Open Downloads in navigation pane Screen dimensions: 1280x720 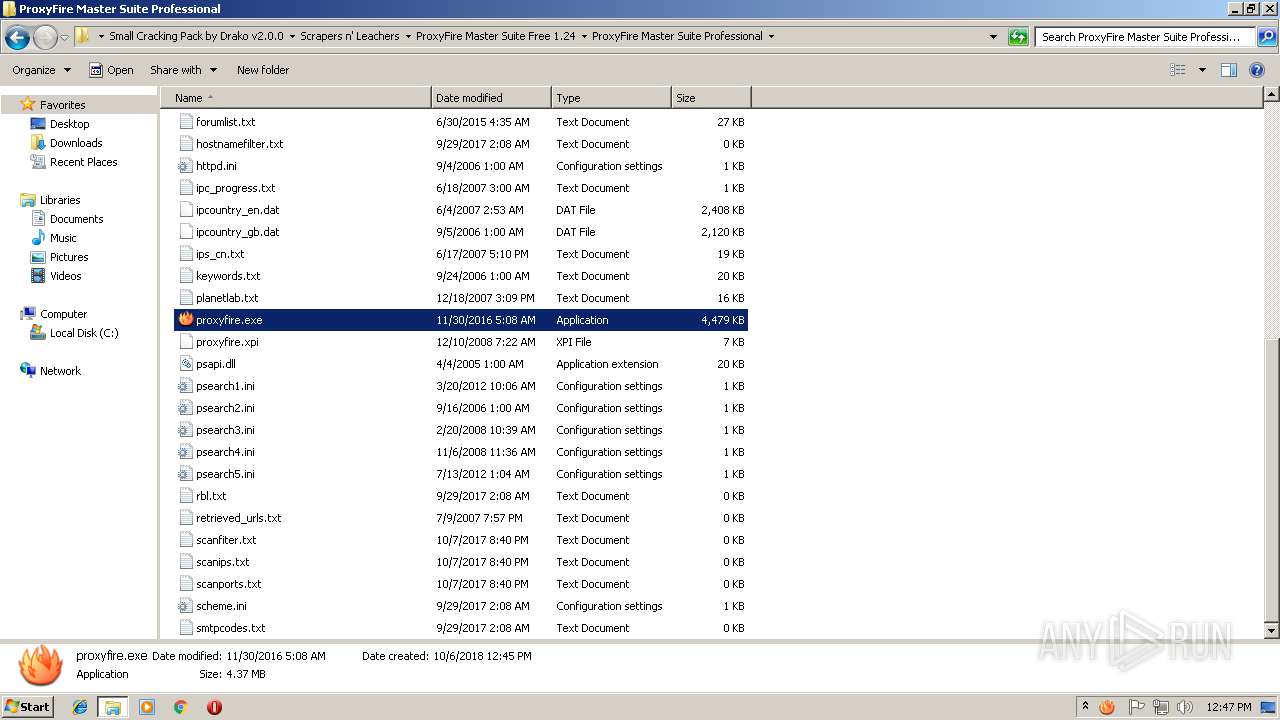click(x=76, y=143)
